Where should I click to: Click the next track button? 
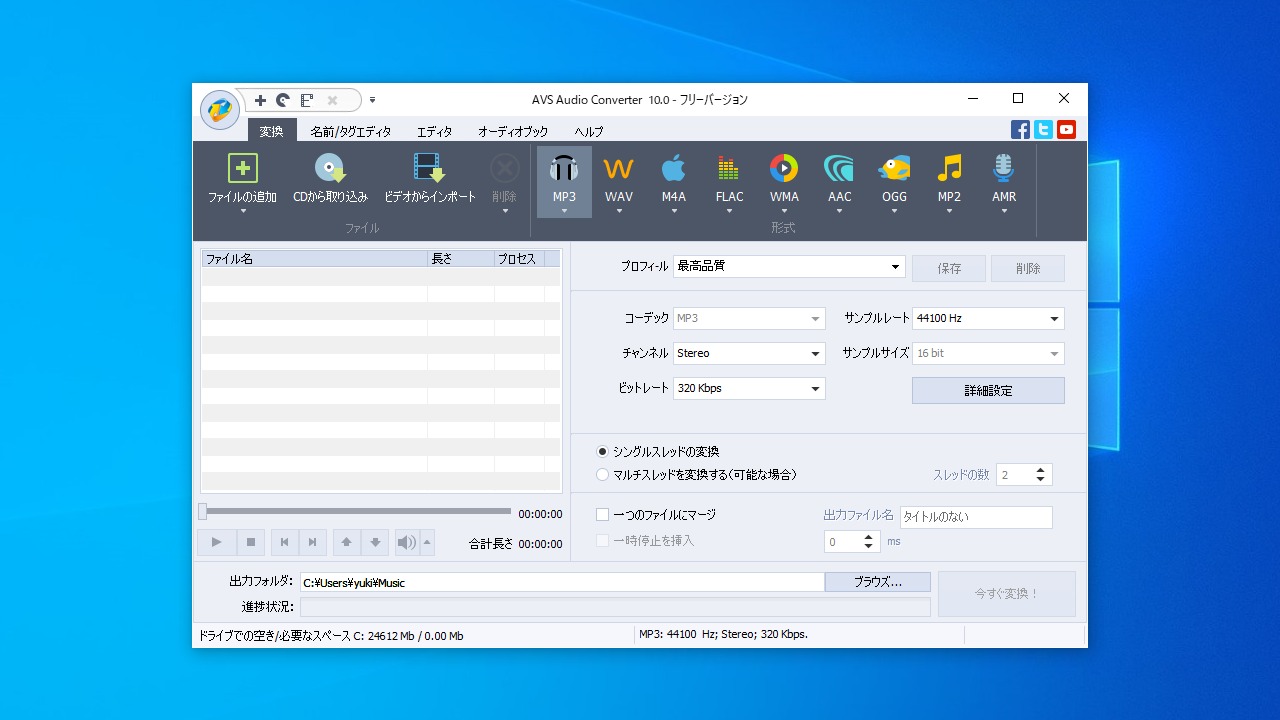(312, 542)
